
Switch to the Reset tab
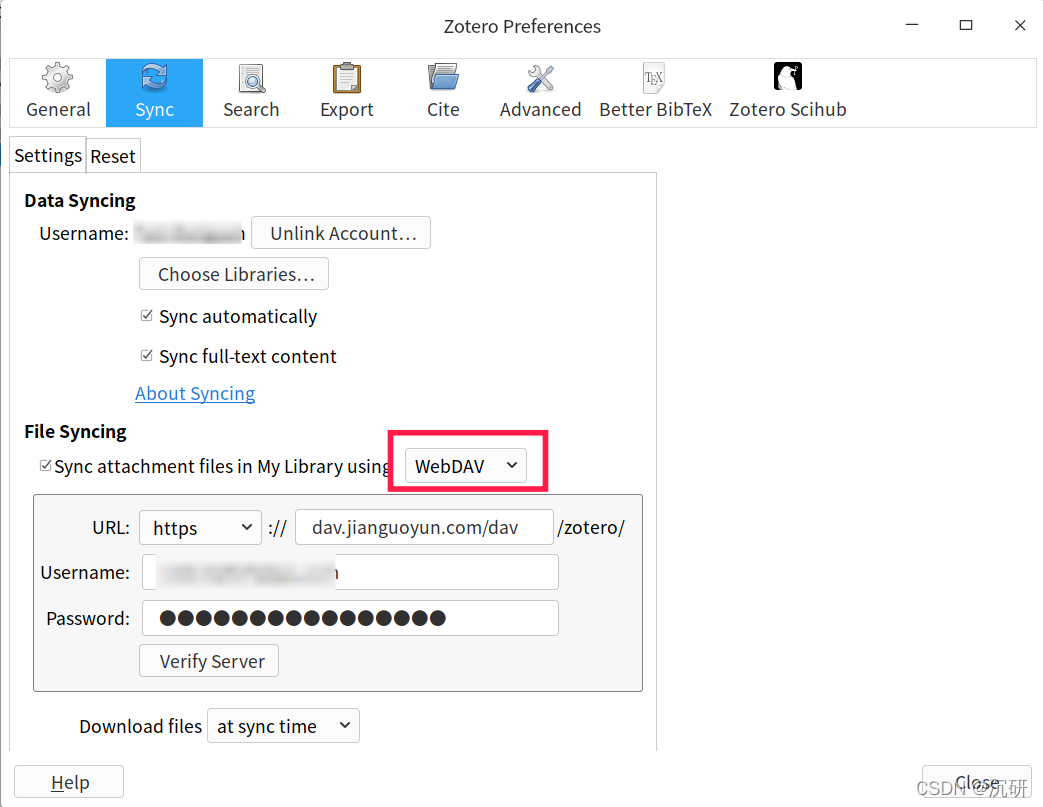pos(113,156)
